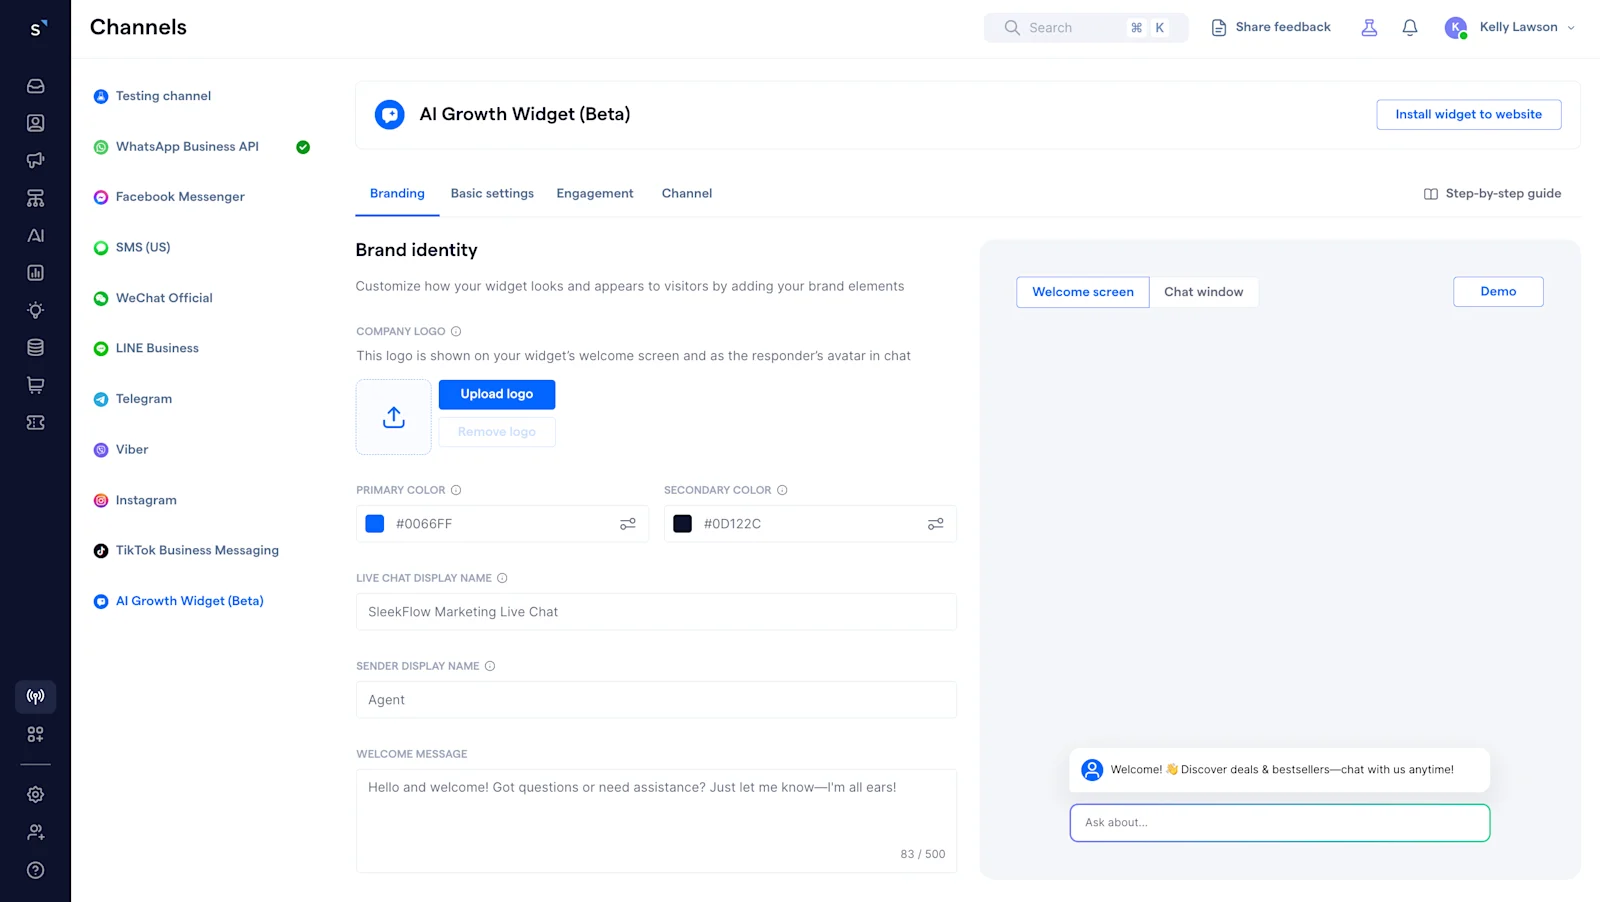
Task: Click Install widget to website
Action: 1468,114
